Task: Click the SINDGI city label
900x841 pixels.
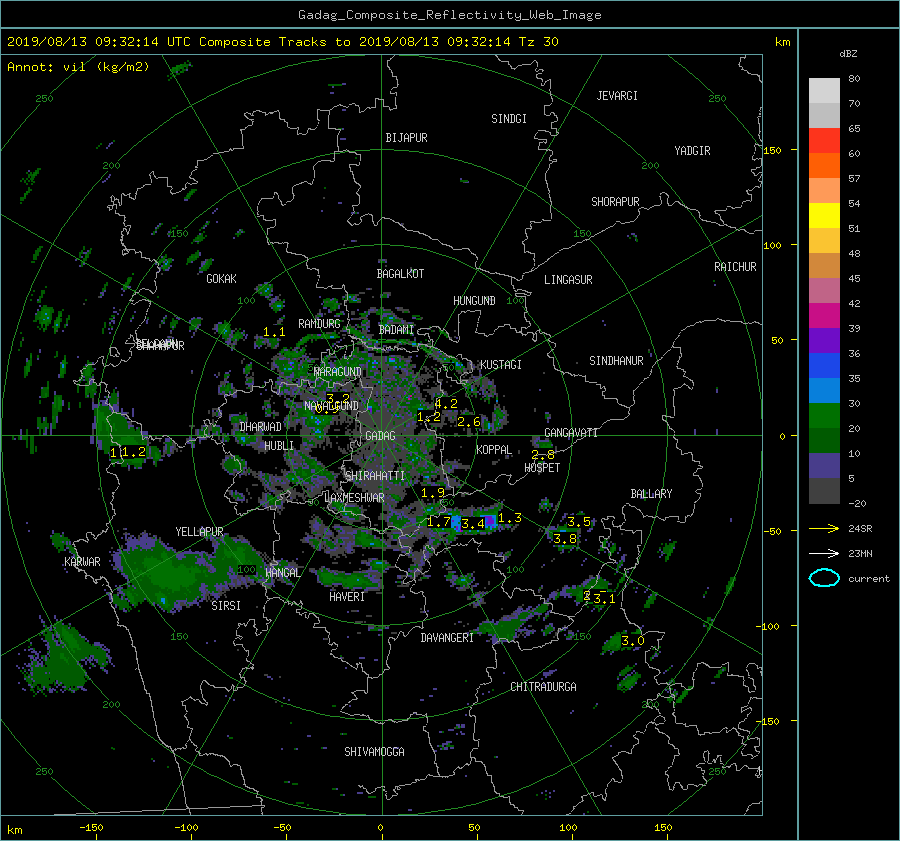Action: (x=509, y=119)
